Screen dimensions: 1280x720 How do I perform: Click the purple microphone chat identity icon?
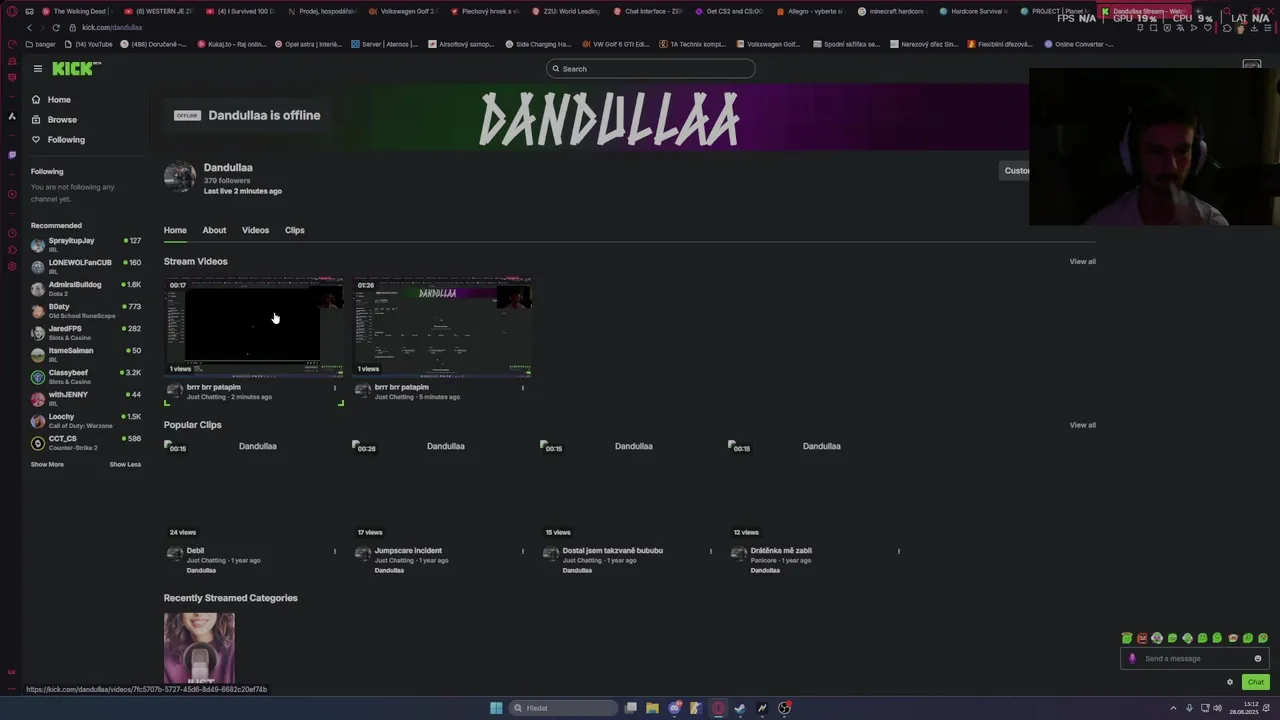(1132, 658)
